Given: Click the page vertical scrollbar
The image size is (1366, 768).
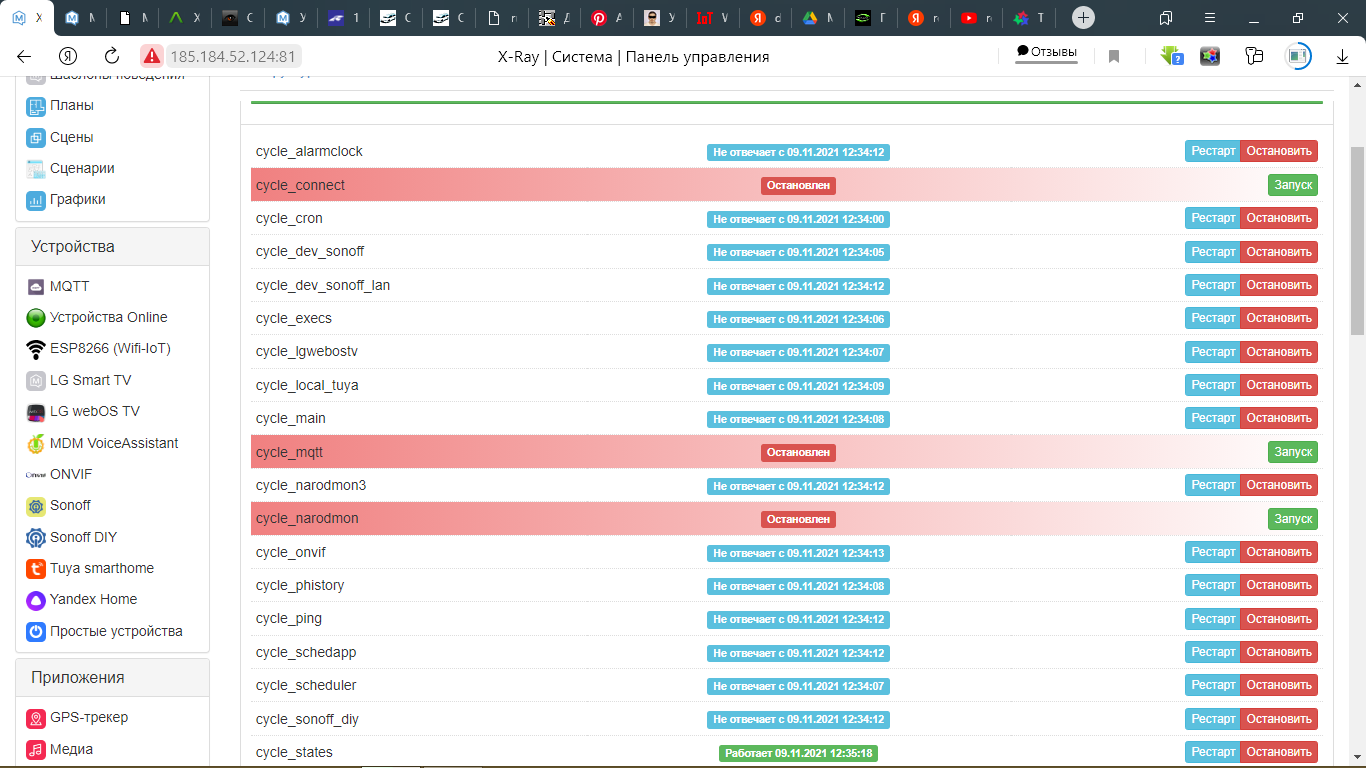Looking at the screenshot, I should [x=1357, y=240].
